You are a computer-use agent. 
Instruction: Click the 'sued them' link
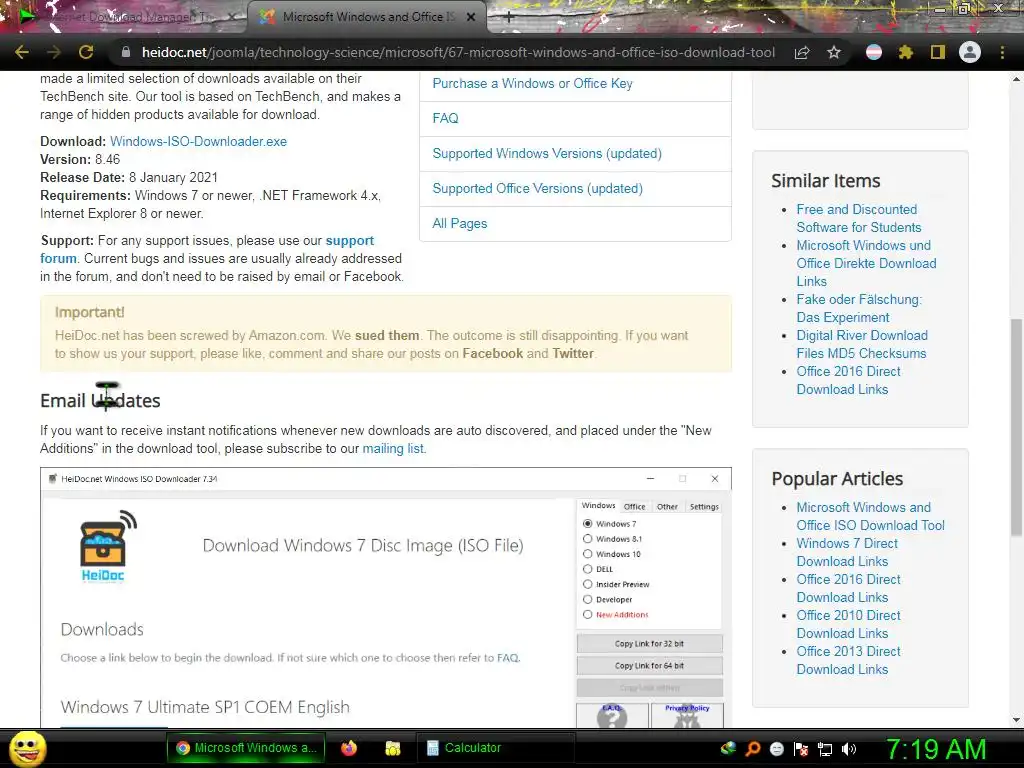(x=387, y=335)
